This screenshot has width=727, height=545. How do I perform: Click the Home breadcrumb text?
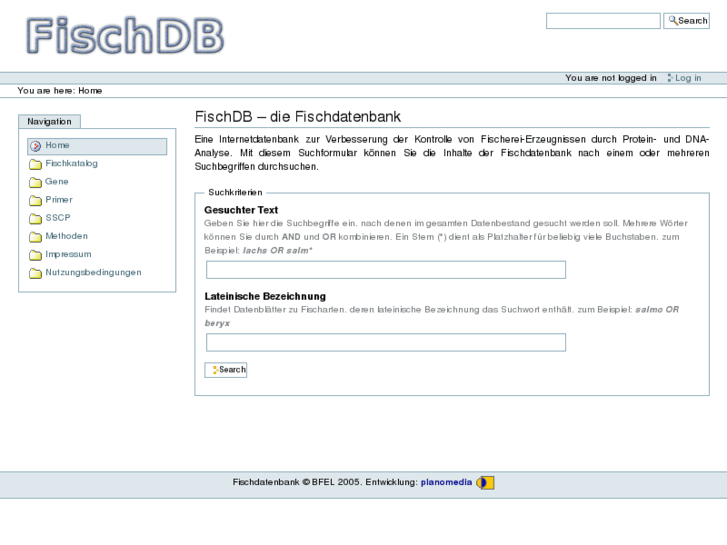90,90
